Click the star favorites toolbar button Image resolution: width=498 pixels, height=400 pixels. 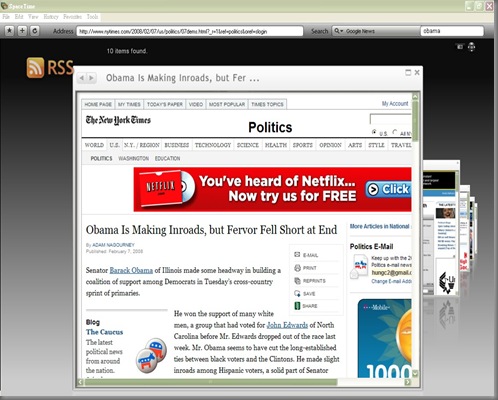(x=10, y=31)
